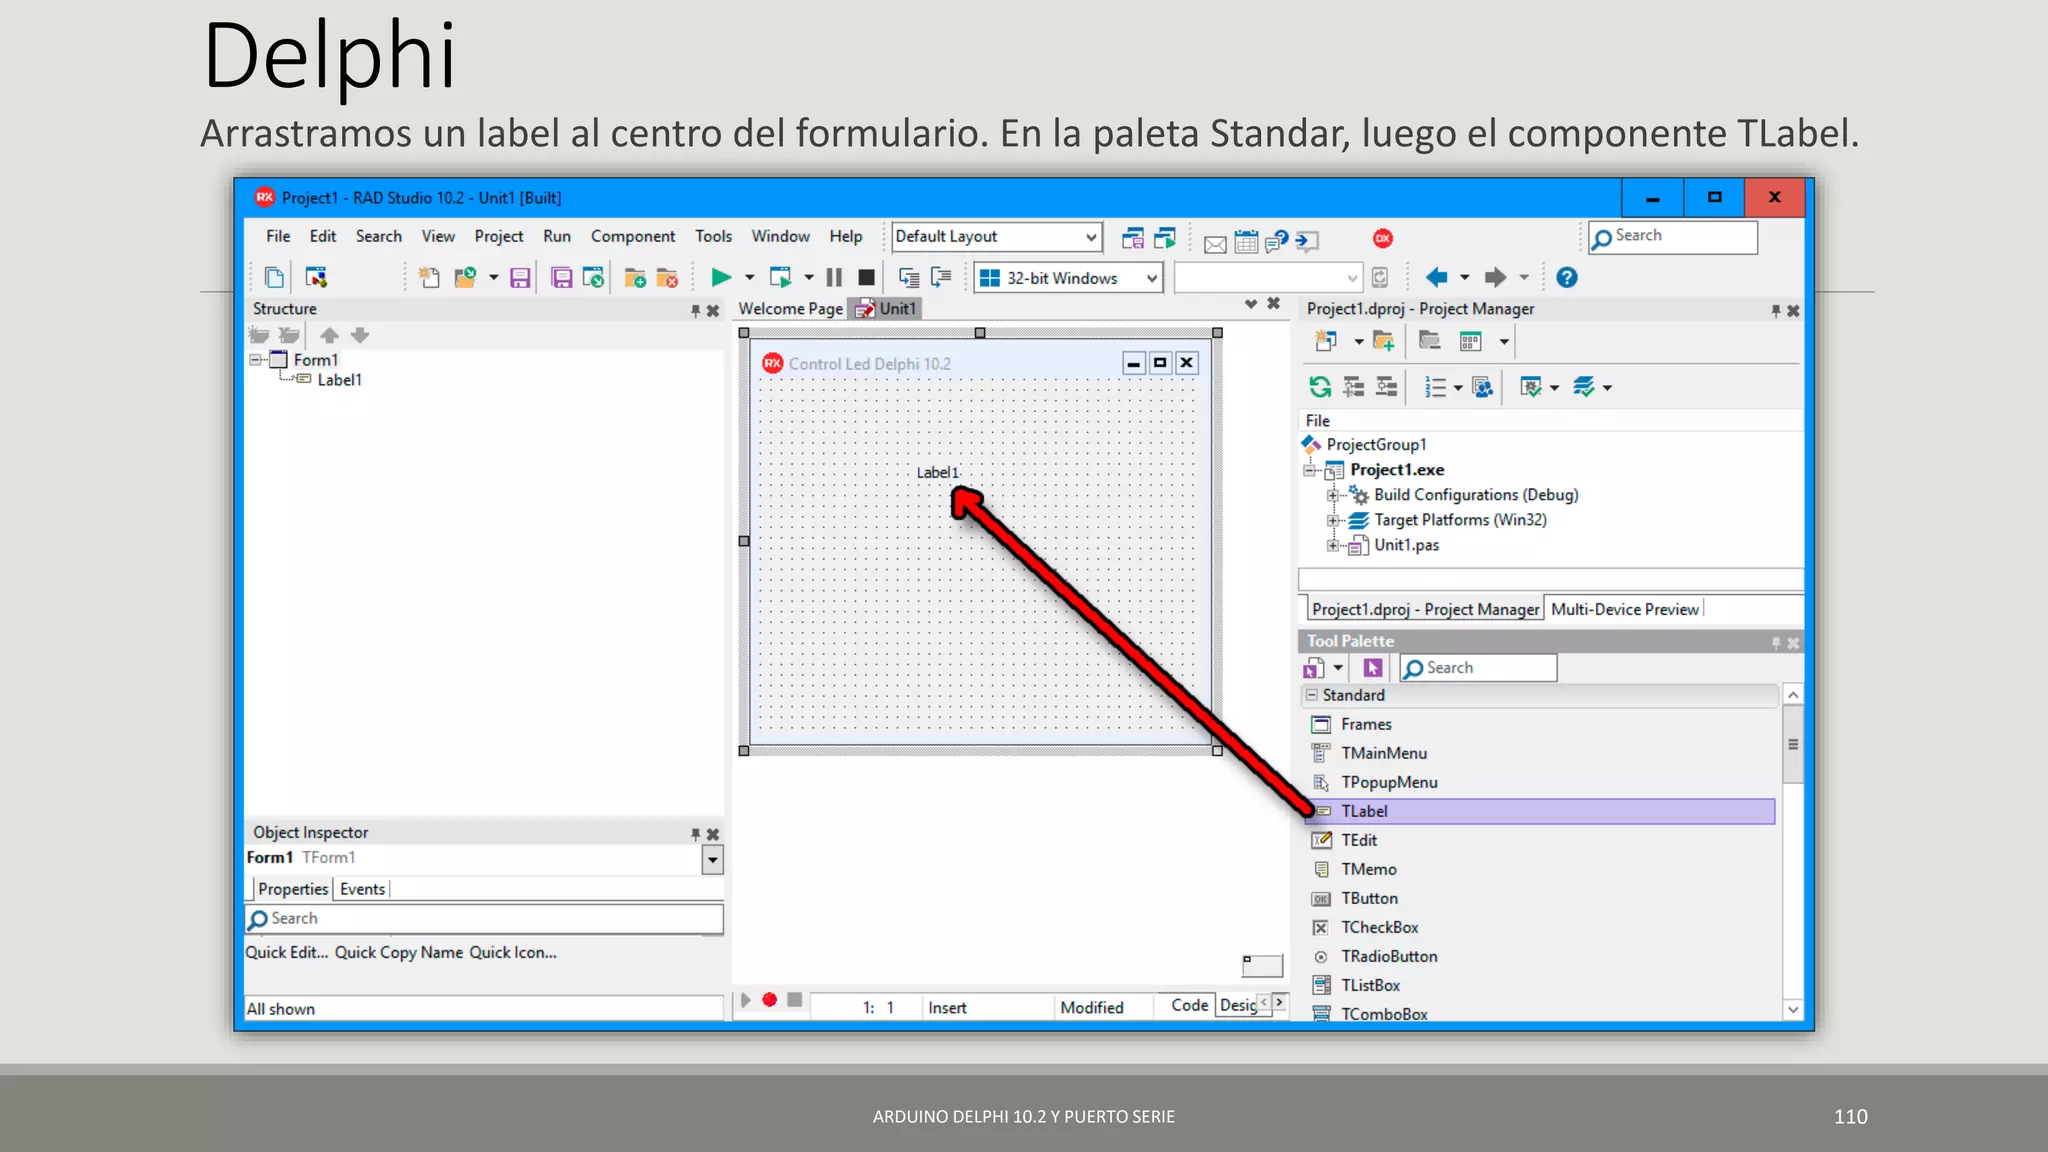Click the Tool Palette scroll down arrow

coord(1793,1009)
